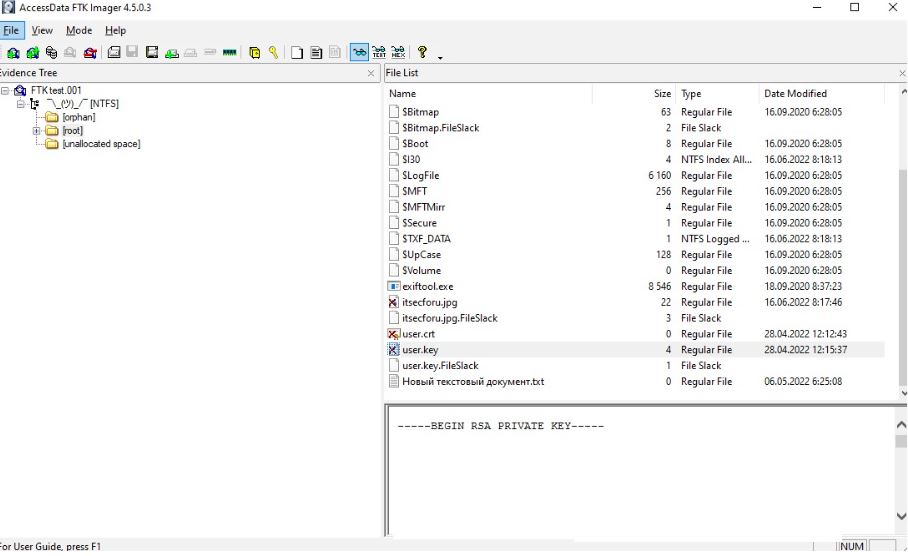Image resolution: width=908 pixels, height=556 pixels.
Task: Click scroll-down arrow of viewer pane
Action: click(x=901, y=516)
